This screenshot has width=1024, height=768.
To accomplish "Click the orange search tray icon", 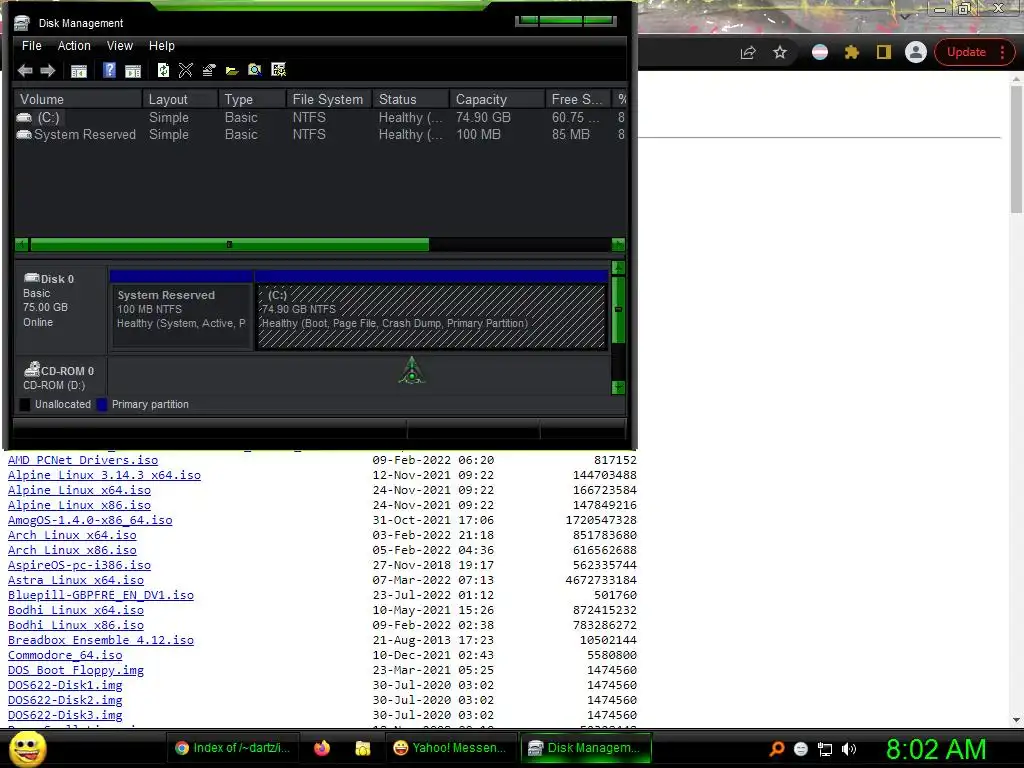I will [777, 749].
